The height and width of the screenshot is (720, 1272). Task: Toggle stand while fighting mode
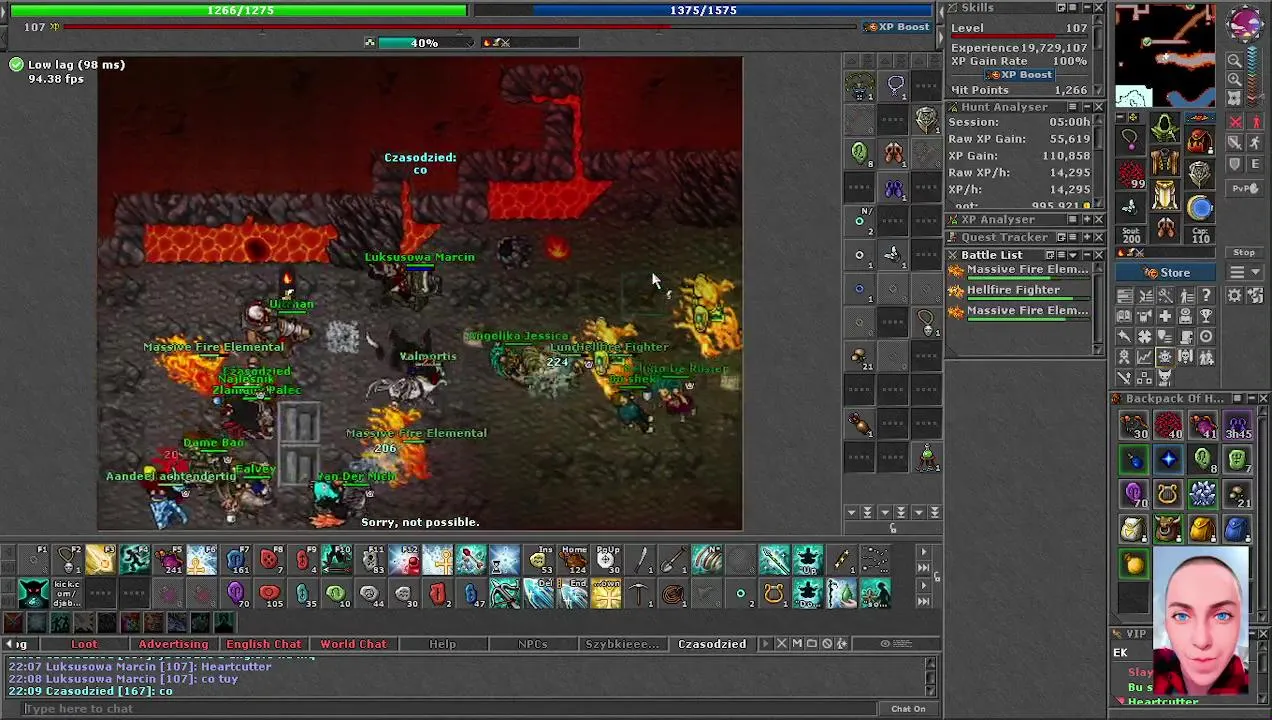point(1257,122)
